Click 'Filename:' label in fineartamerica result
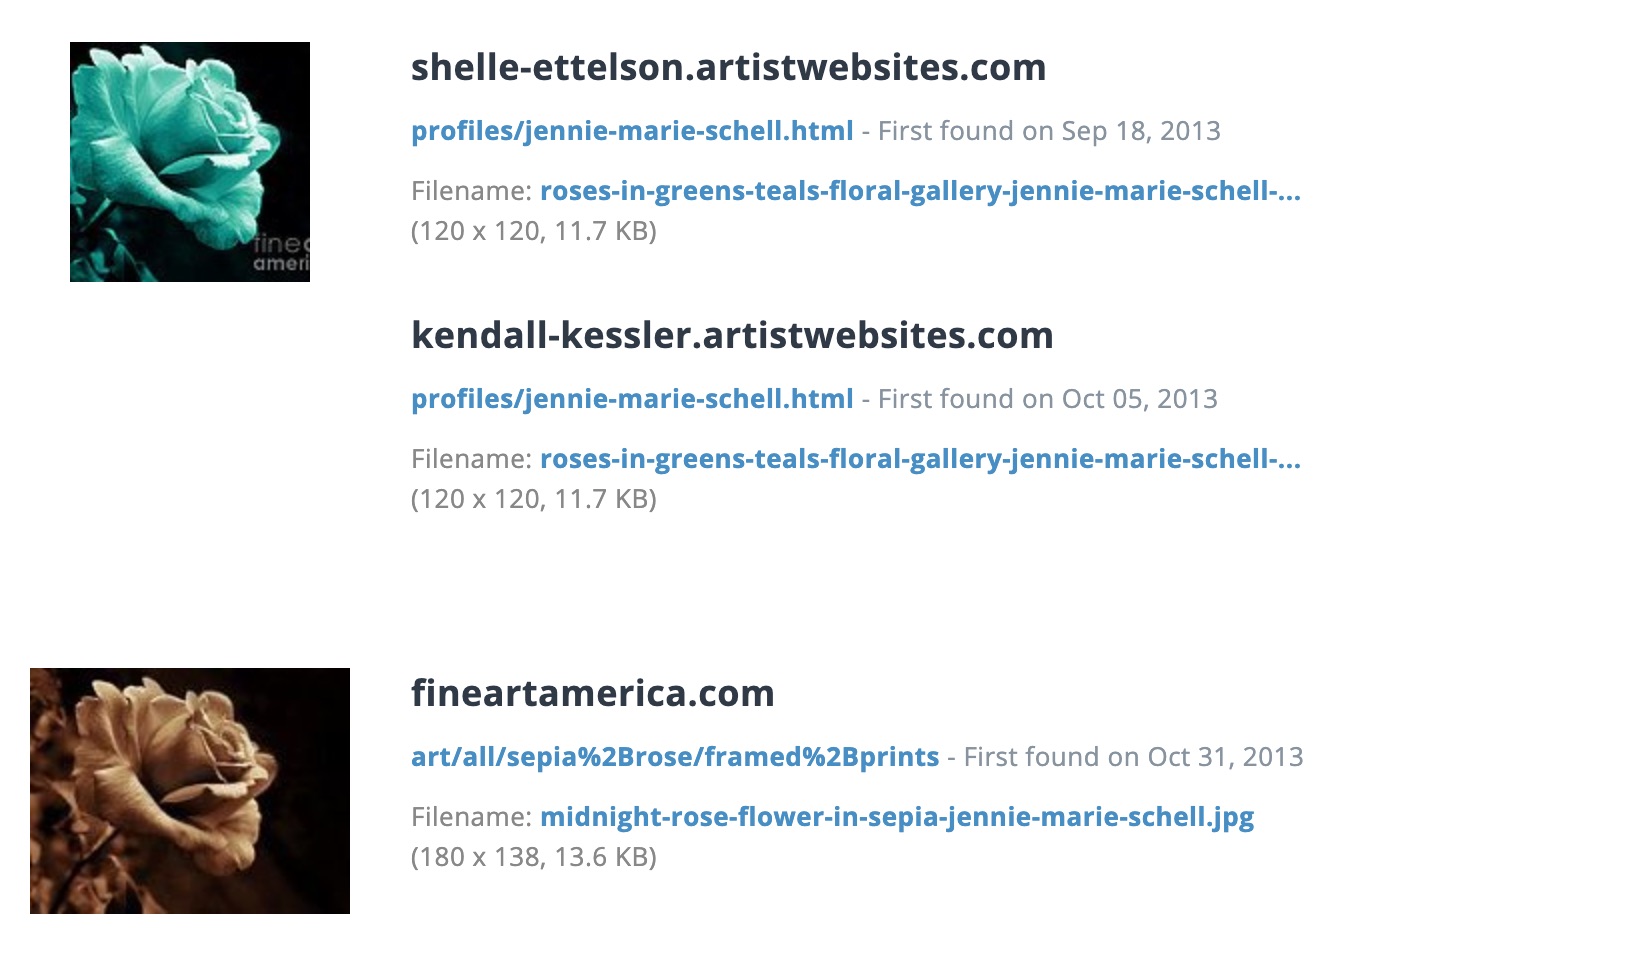Viewport: 1628px width, 974px height. [x=471, y=817]
